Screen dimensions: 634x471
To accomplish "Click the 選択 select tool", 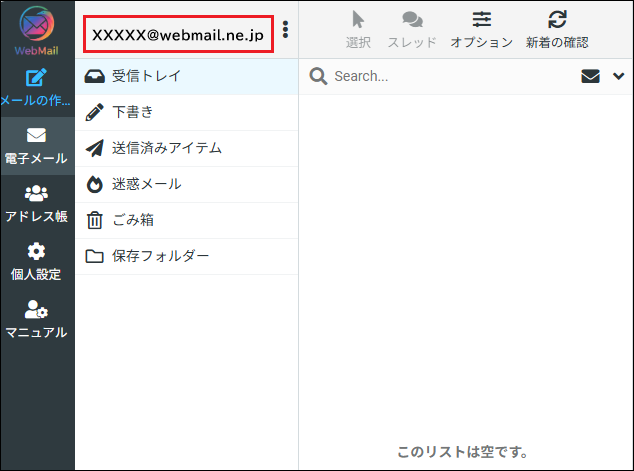I will point(358,29).
